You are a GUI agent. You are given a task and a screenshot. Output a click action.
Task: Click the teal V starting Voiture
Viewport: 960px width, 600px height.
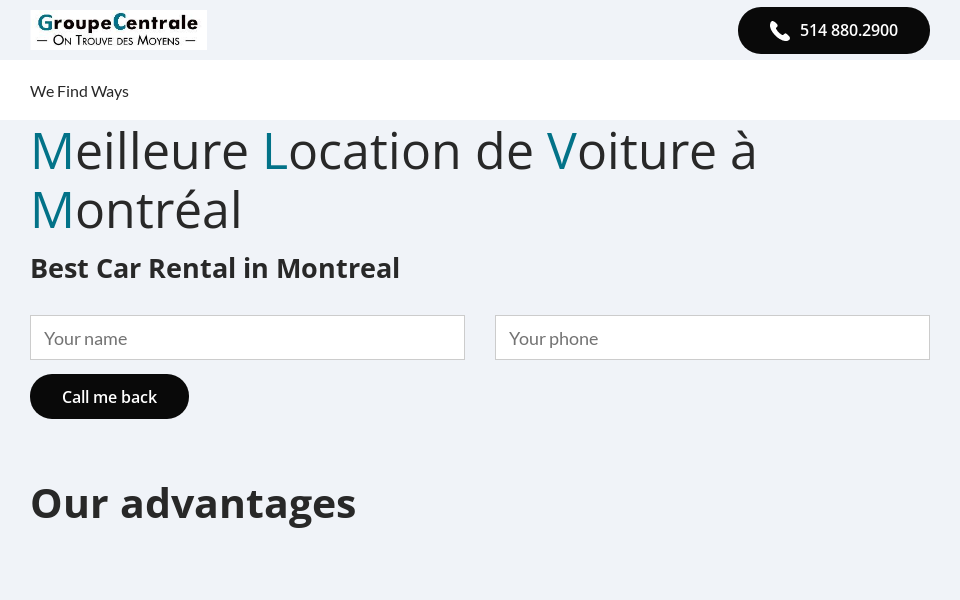[561, 150]
